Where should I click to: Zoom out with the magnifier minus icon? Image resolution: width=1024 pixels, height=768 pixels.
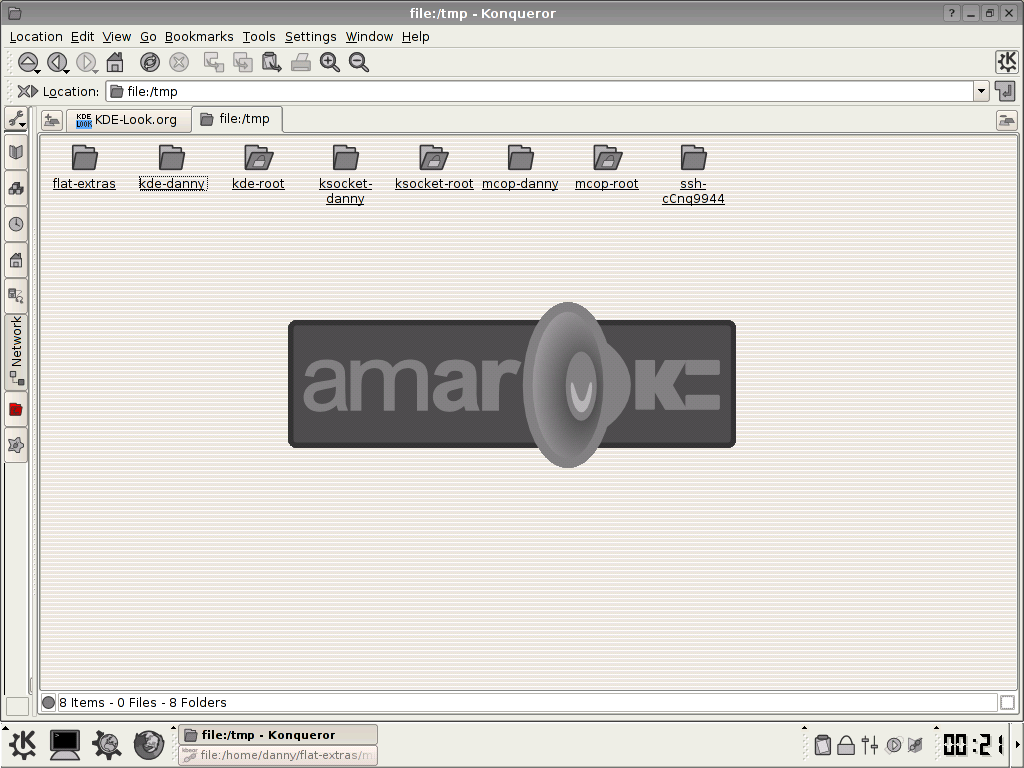[359, 63]
